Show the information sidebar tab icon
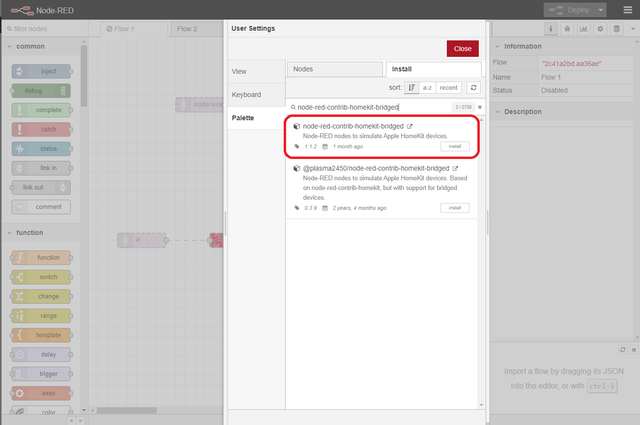The image size is (640, 425). [551, 29]
